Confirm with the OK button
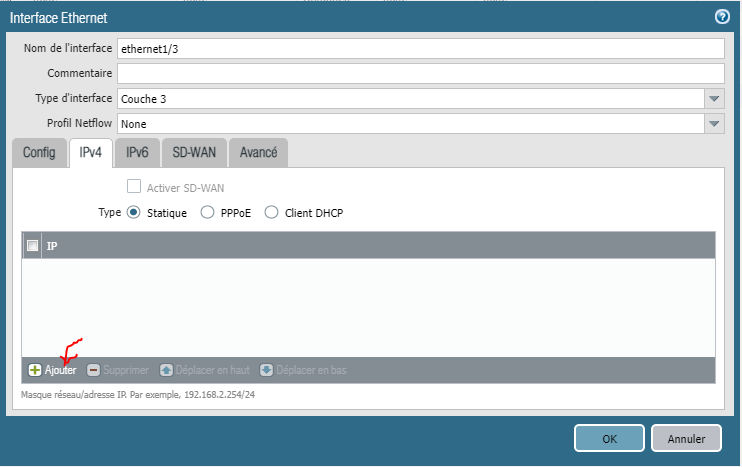 click(610, 439)
